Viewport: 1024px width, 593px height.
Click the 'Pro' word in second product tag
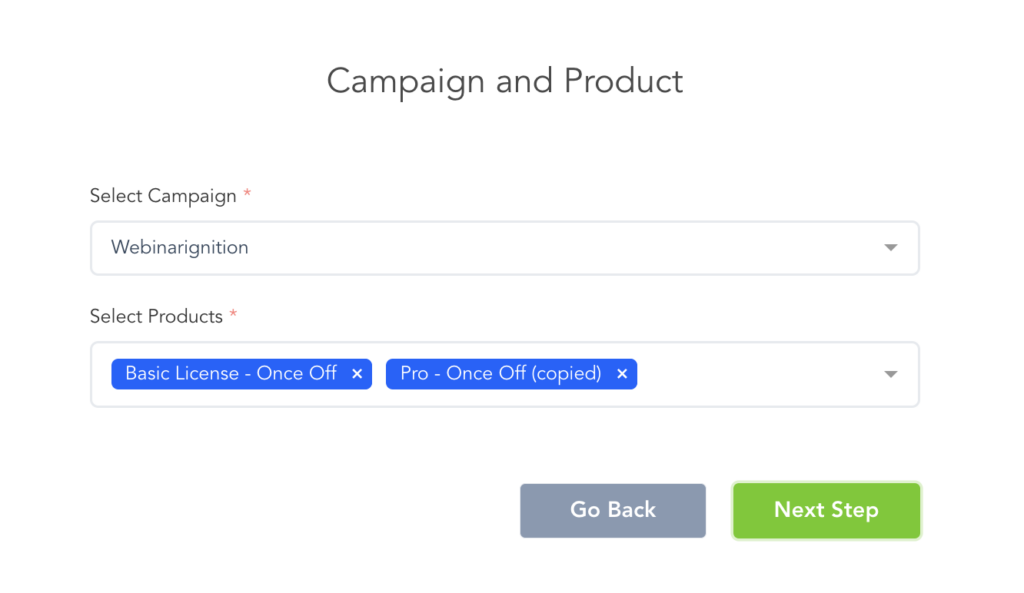point(414,373)
